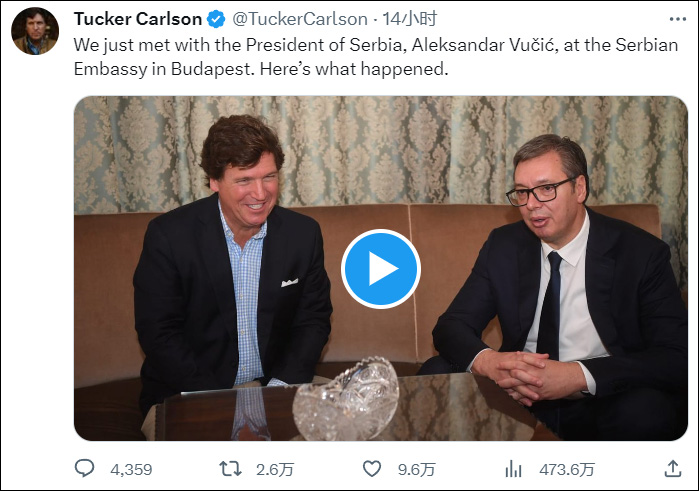Click the blue verified badge
The height and width of the screenshot is (491, 699).
[x=215, y=19]
